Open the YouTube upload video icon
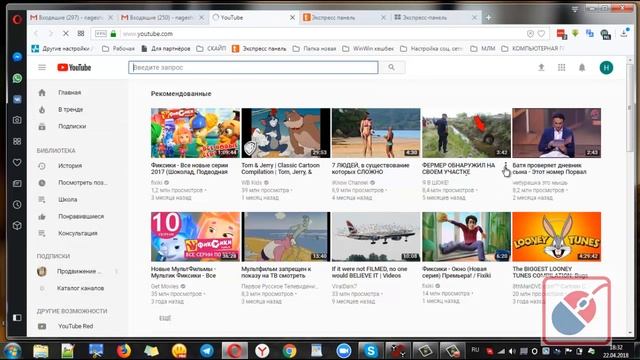Viewport: 640px width, 360px height. (541, 67)
